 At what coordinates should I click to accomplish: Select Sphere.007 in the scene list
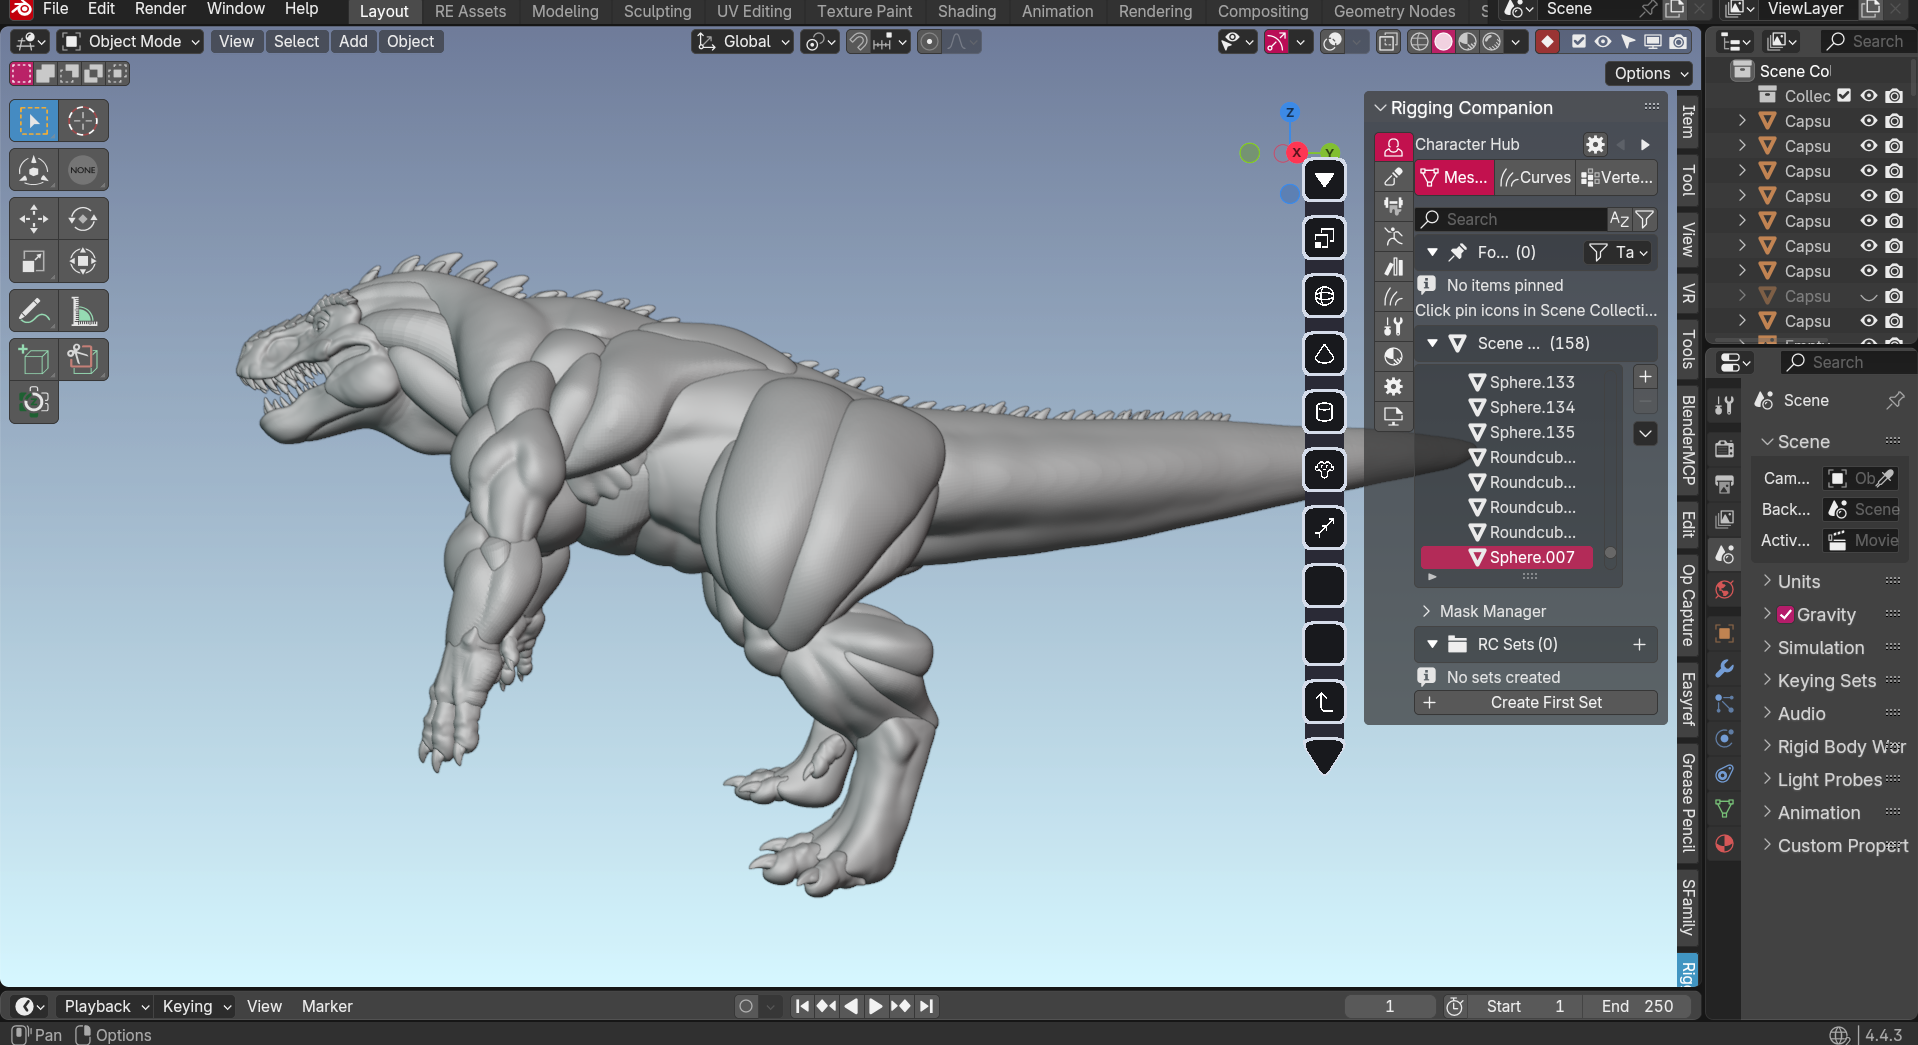[x=1530, y=557]
